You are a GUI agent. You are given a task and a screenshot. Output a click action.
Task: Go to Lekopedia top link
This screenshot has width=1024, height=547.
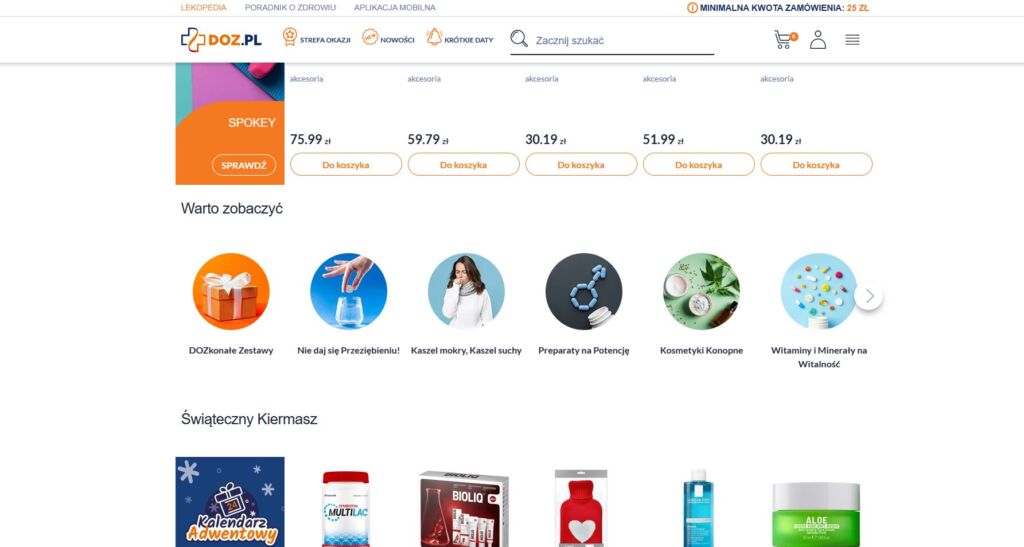(204, 8)
